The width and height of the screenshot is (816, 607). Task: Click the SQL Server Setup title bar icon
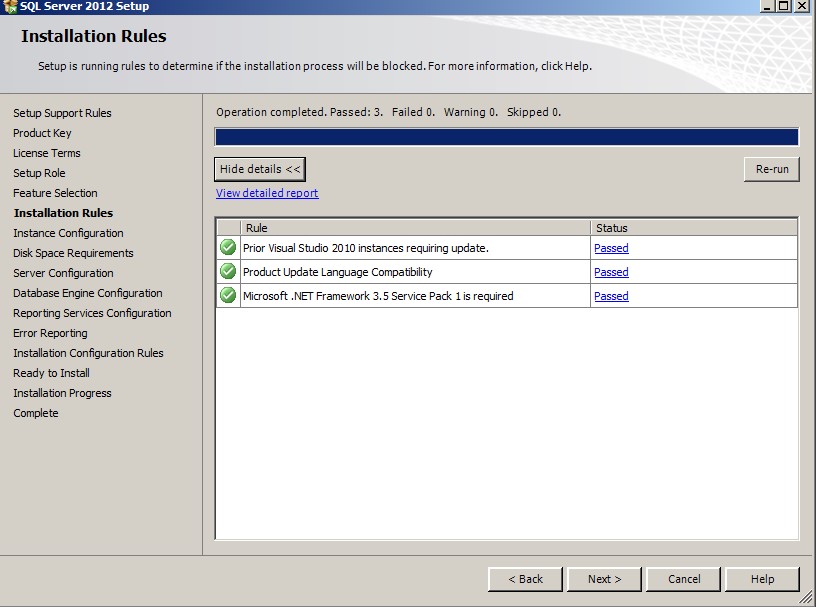click(9, 6)
